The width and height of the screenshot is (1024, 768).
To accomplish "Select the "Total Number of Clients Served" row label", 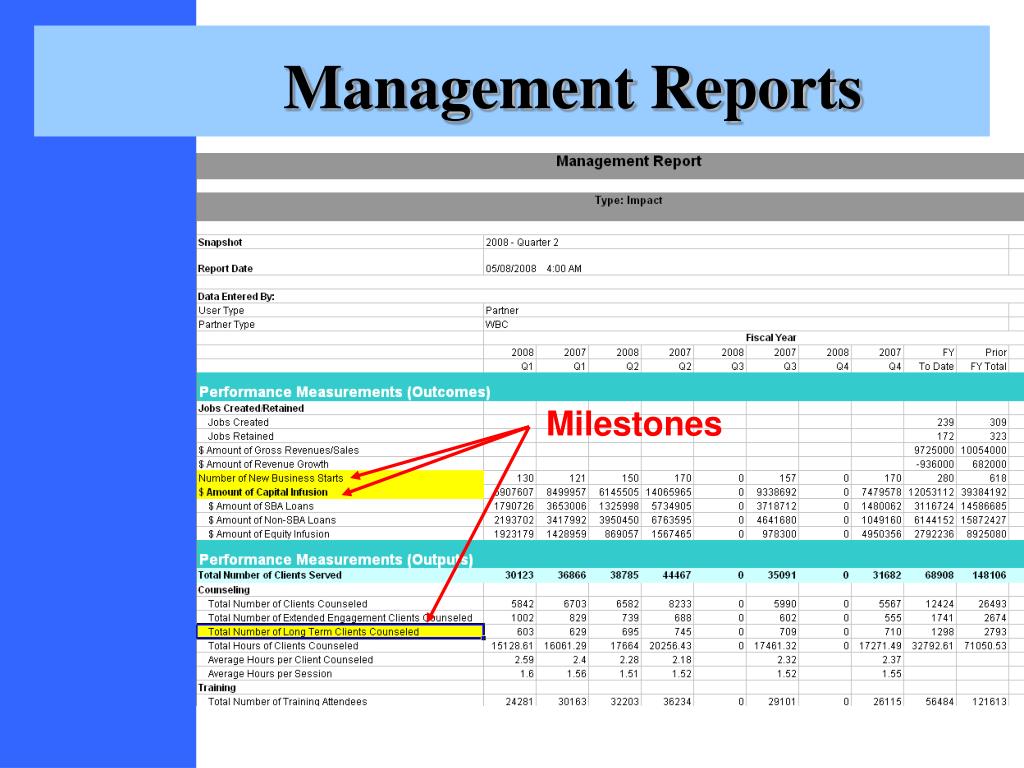I will [270, 575].
